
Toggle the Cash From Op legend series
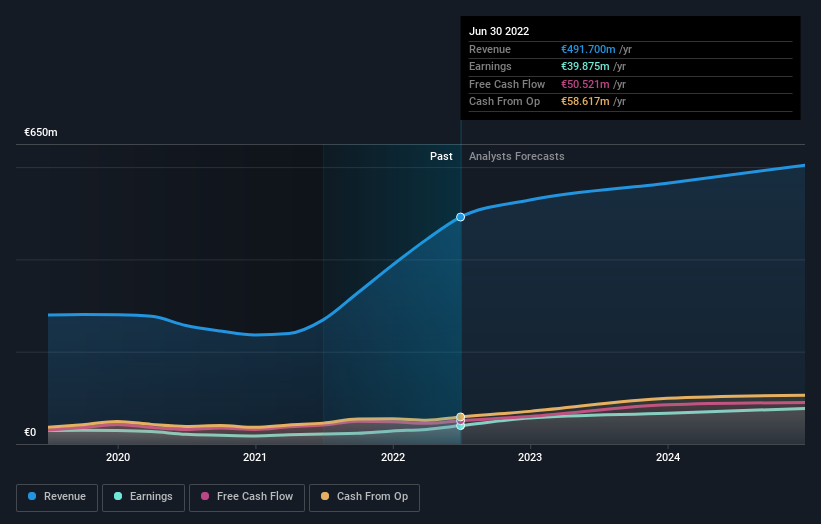click(364, 497)
